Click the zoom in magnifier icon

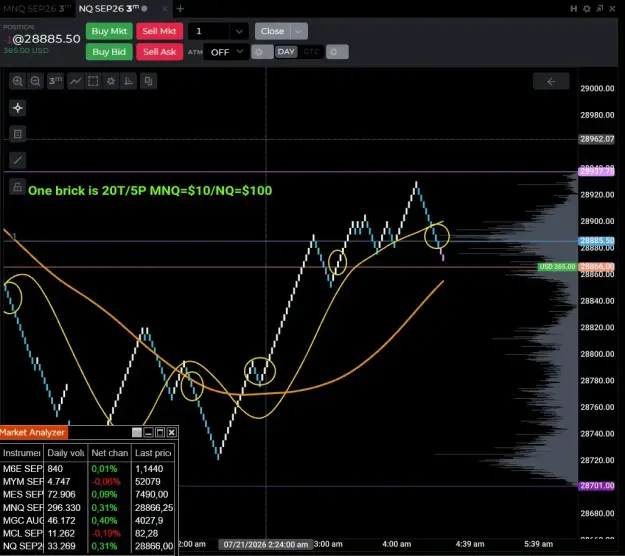coord(18,81)
